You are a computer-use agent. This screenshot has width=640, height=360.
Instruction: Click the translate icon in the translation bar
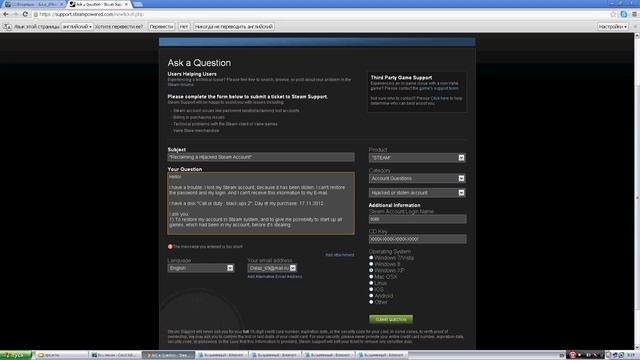pyautogui.click(x=7, y=27)
